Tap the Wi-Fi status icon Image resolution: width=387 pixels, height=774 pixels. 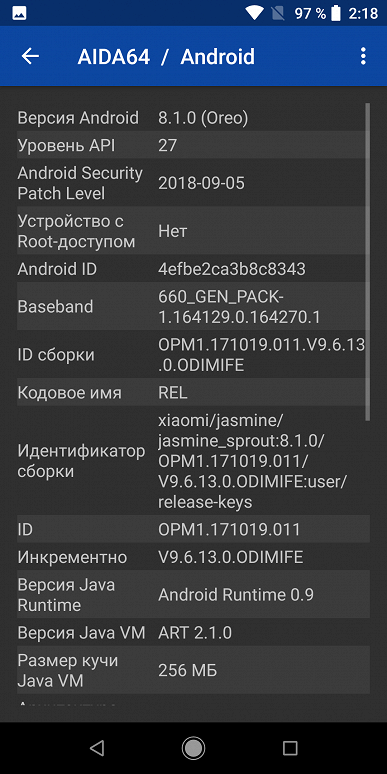click(x=255, y=13)
